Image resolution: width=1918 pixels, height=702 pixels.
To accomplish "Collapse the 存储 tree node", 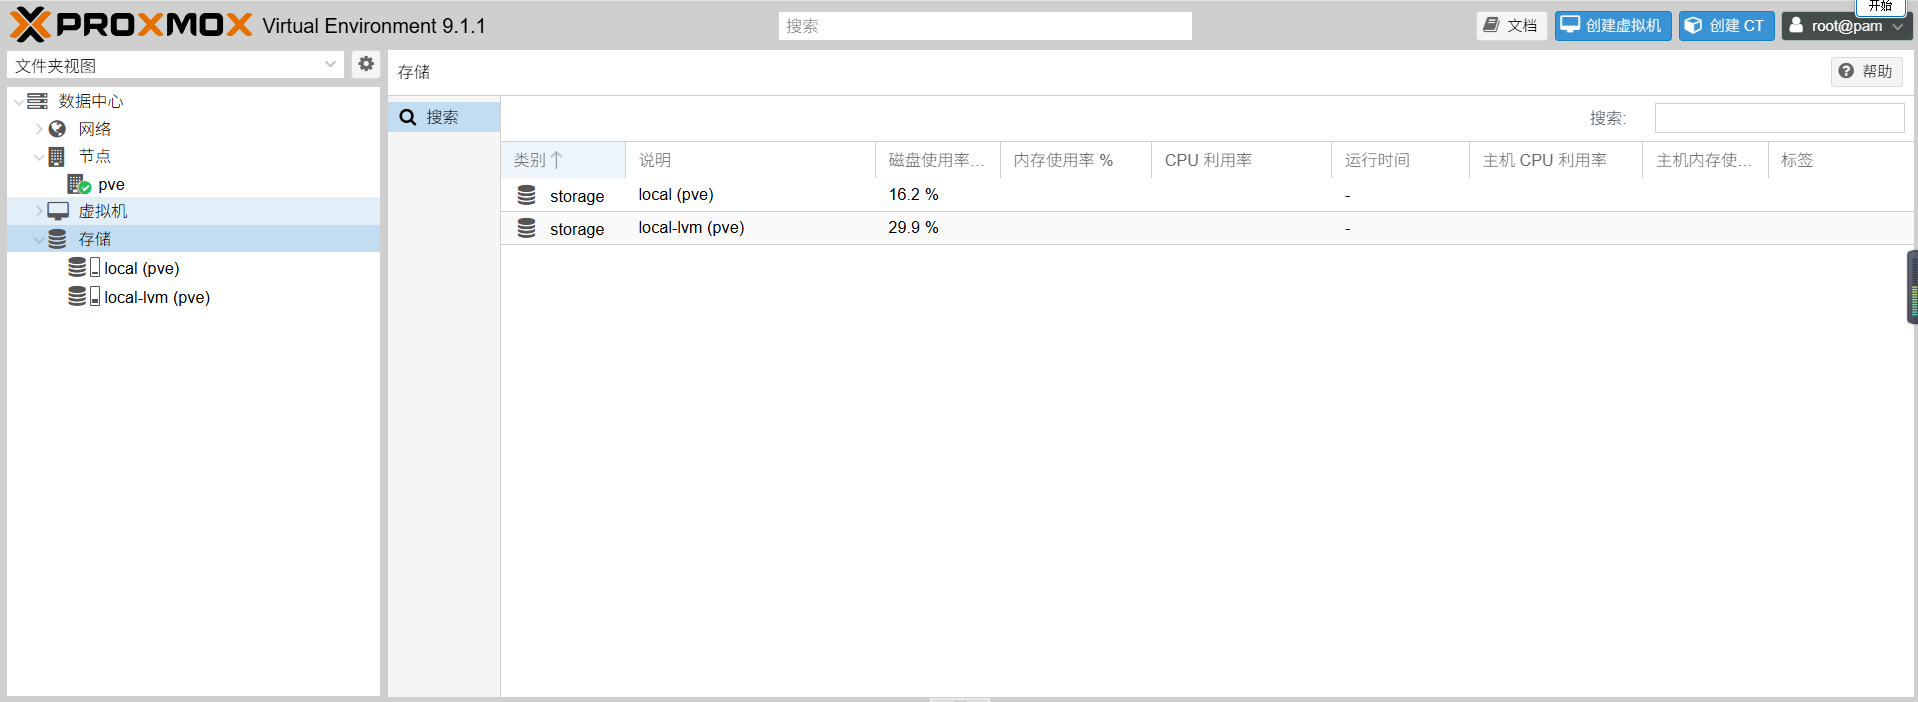I will [39, 240].
